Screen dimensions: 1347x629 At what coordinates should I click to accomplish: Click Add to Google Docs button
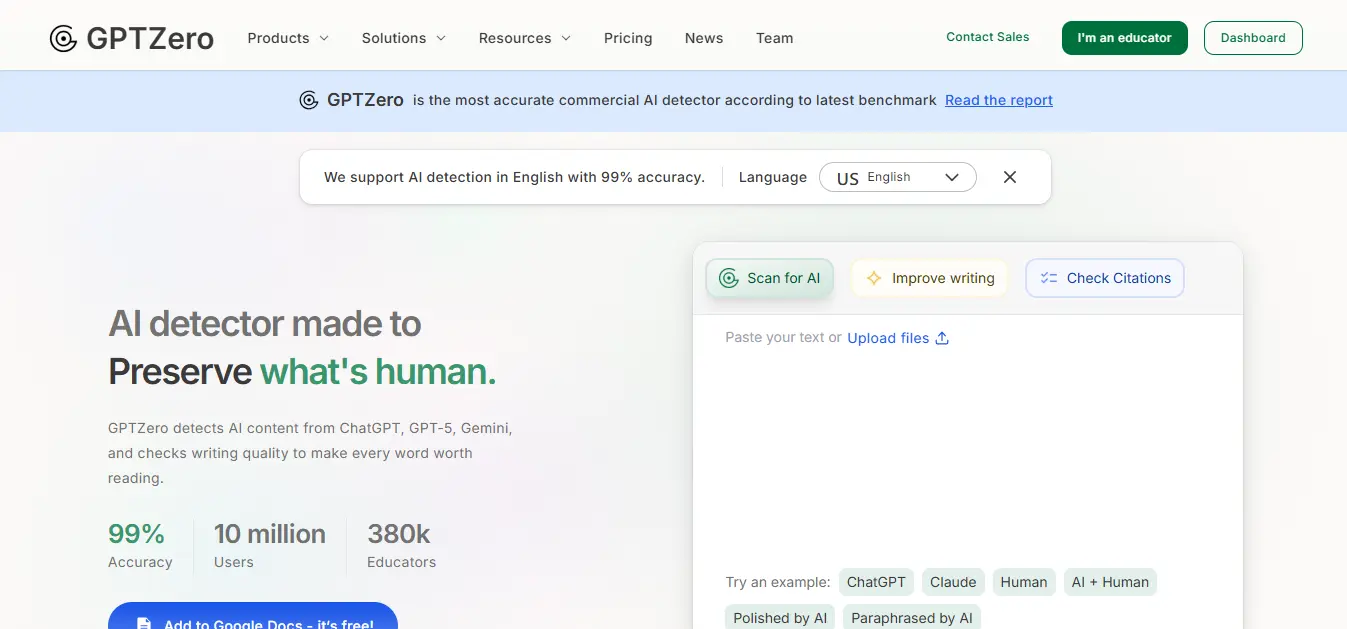253,616
